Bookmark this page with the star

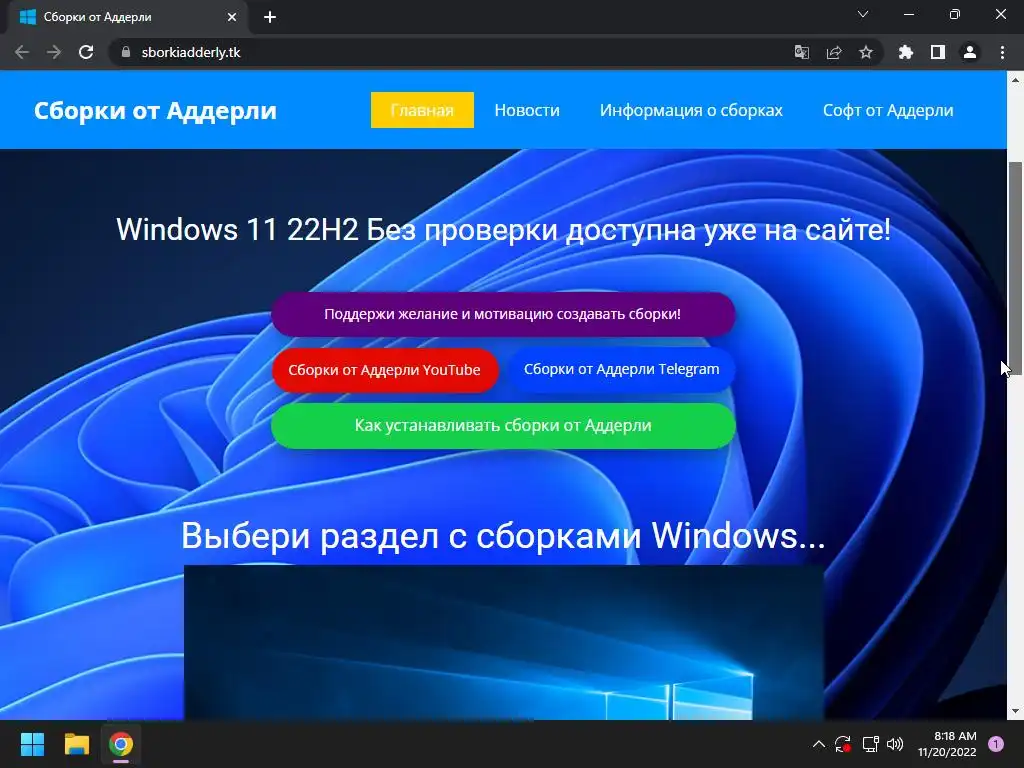866,52
